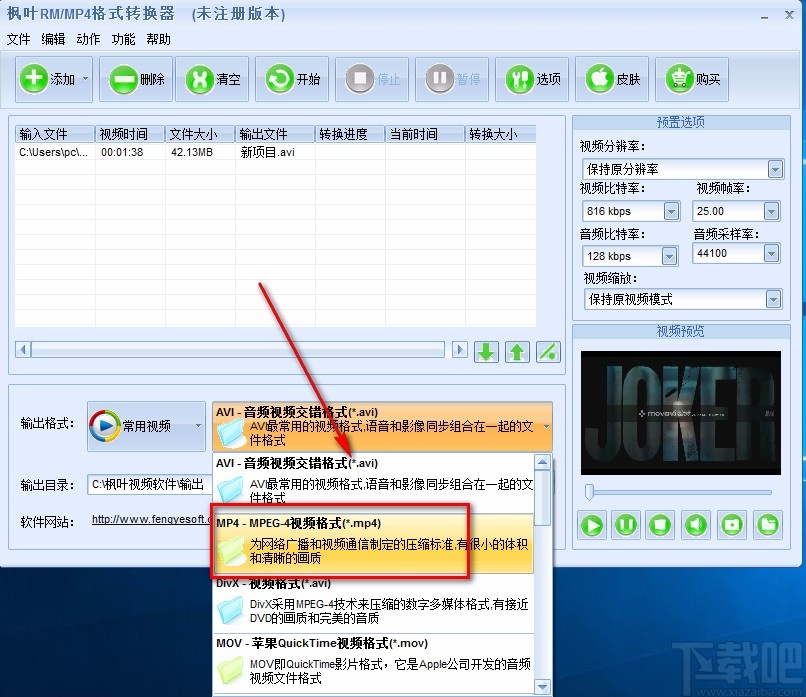Open the 选项 options icon

519,79
